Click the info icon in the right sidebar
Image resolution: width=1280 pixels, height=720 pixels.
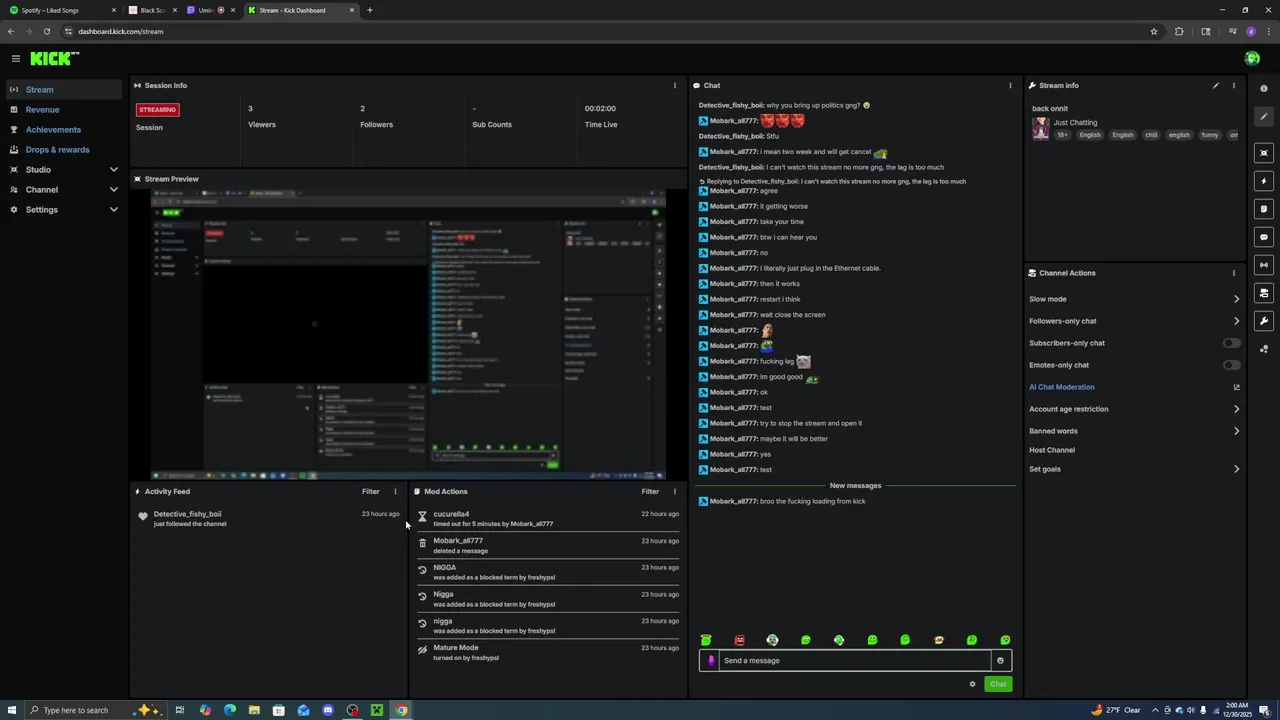(1264, 89)
